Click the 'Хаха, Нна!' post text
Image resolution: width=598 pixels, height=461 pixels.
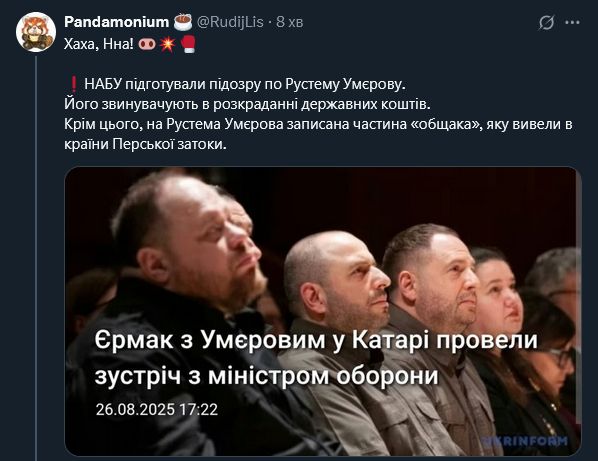(99, 44)
